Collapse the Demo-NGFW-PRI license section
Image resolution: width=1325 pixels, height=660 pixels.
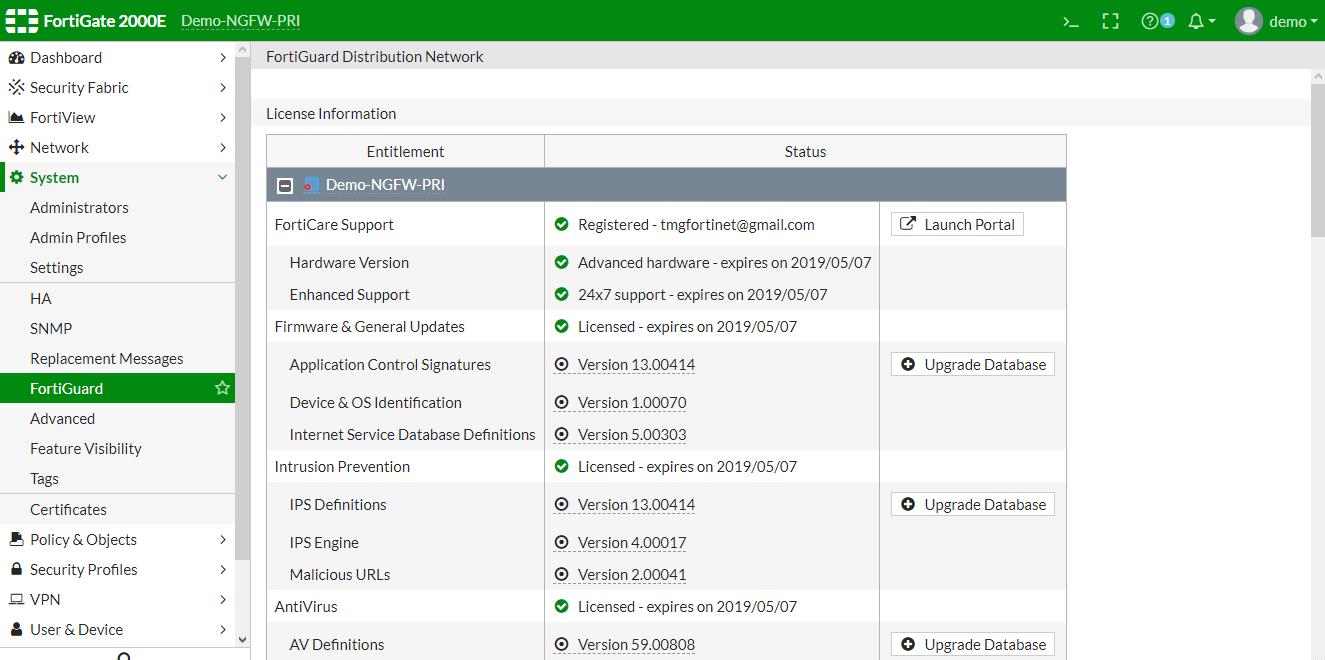tap(285, 185)
